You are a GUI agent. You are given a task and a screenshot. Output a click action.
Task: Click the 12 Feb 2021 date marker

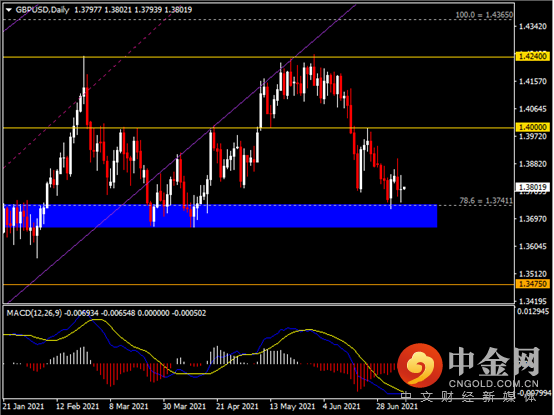click(78, 407)
